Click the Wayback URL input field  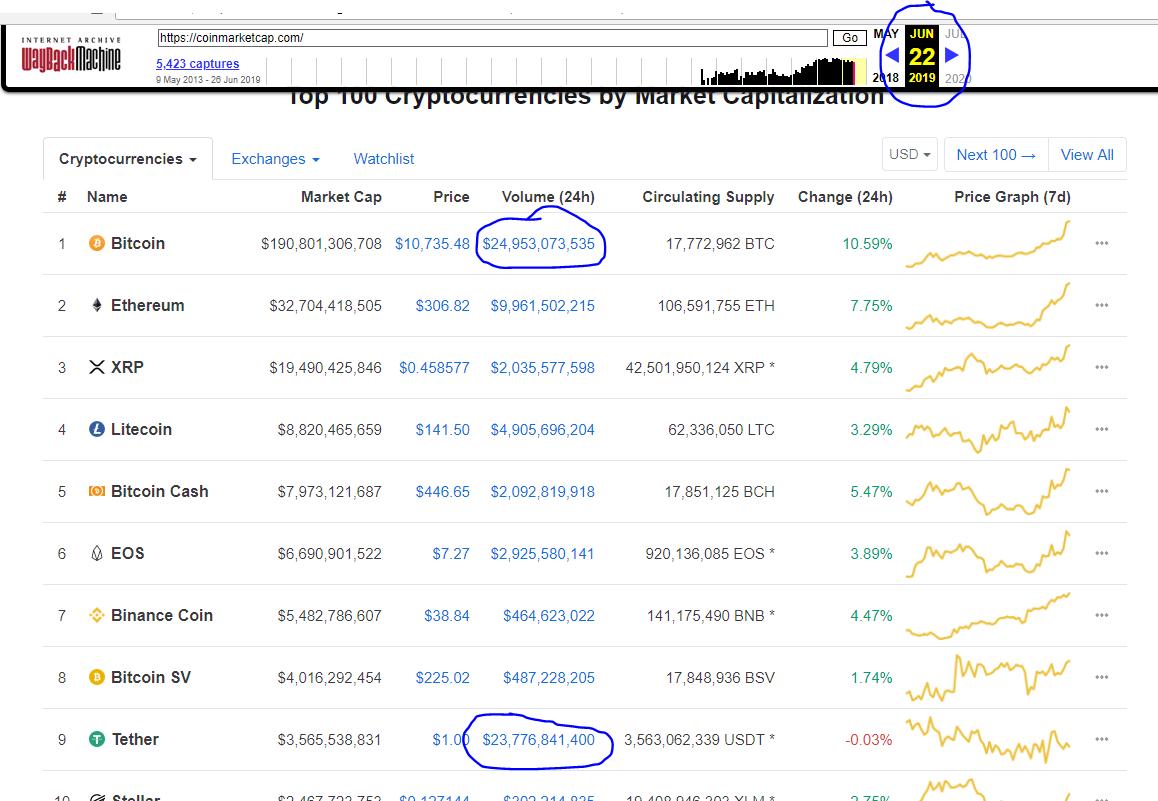(493, 38)
